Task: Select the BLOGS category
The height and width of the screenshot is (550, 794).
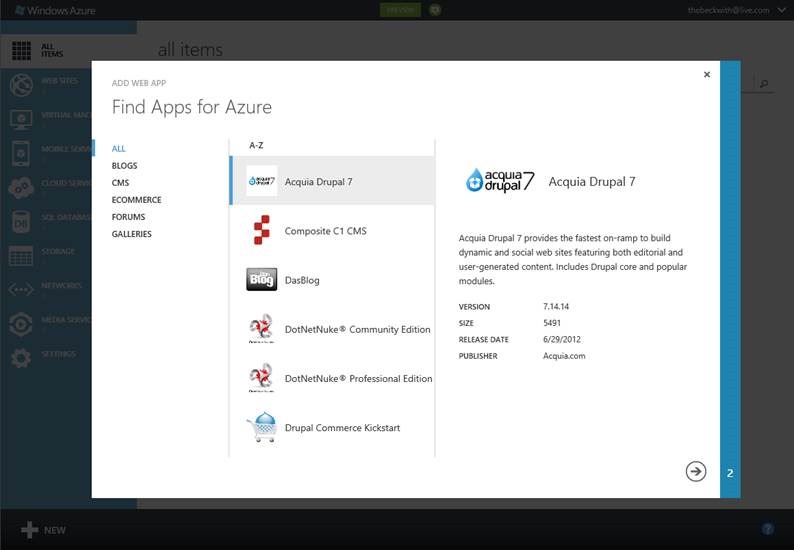Action: click(125, 166)
